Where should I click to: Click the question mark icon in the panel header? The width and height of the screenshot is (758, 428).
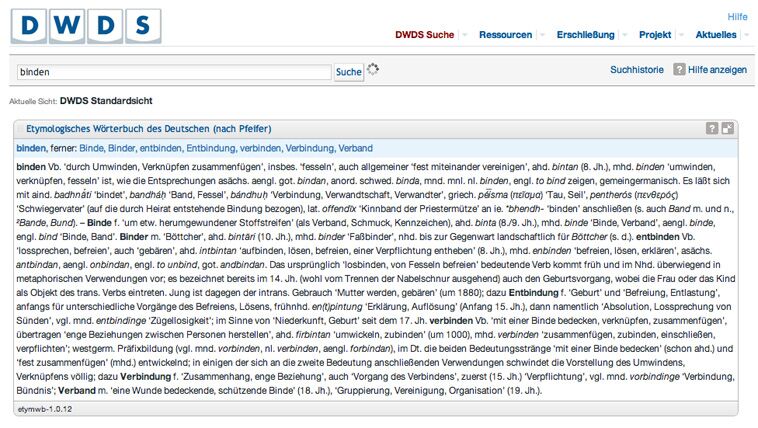pos(712,128)
